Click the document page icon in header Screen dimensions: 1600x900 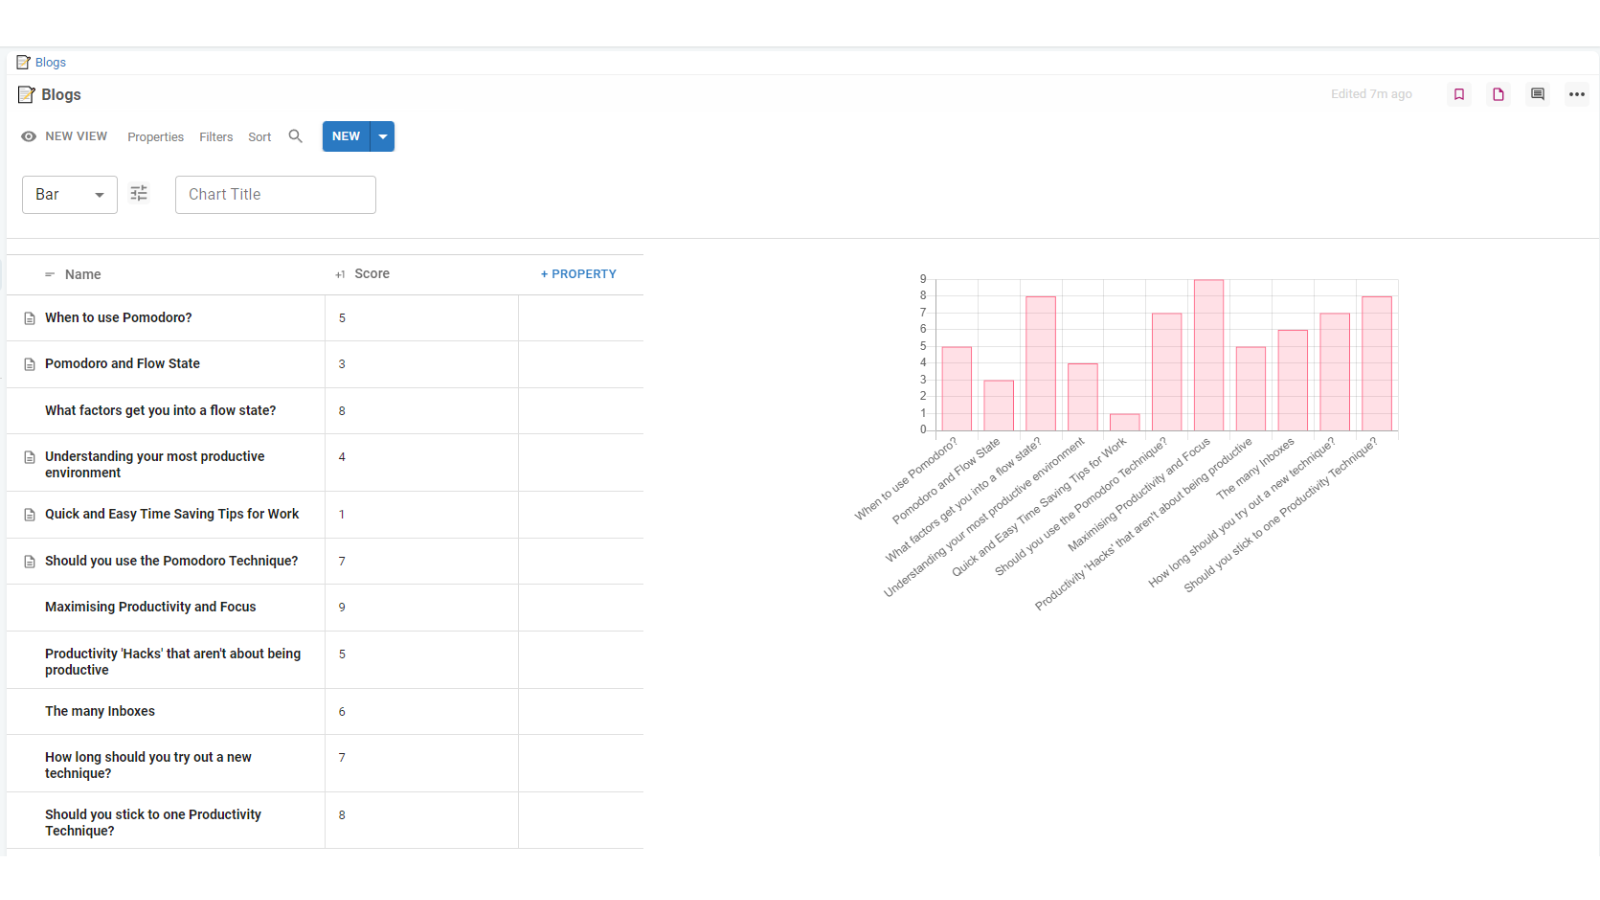point(1498,94)
